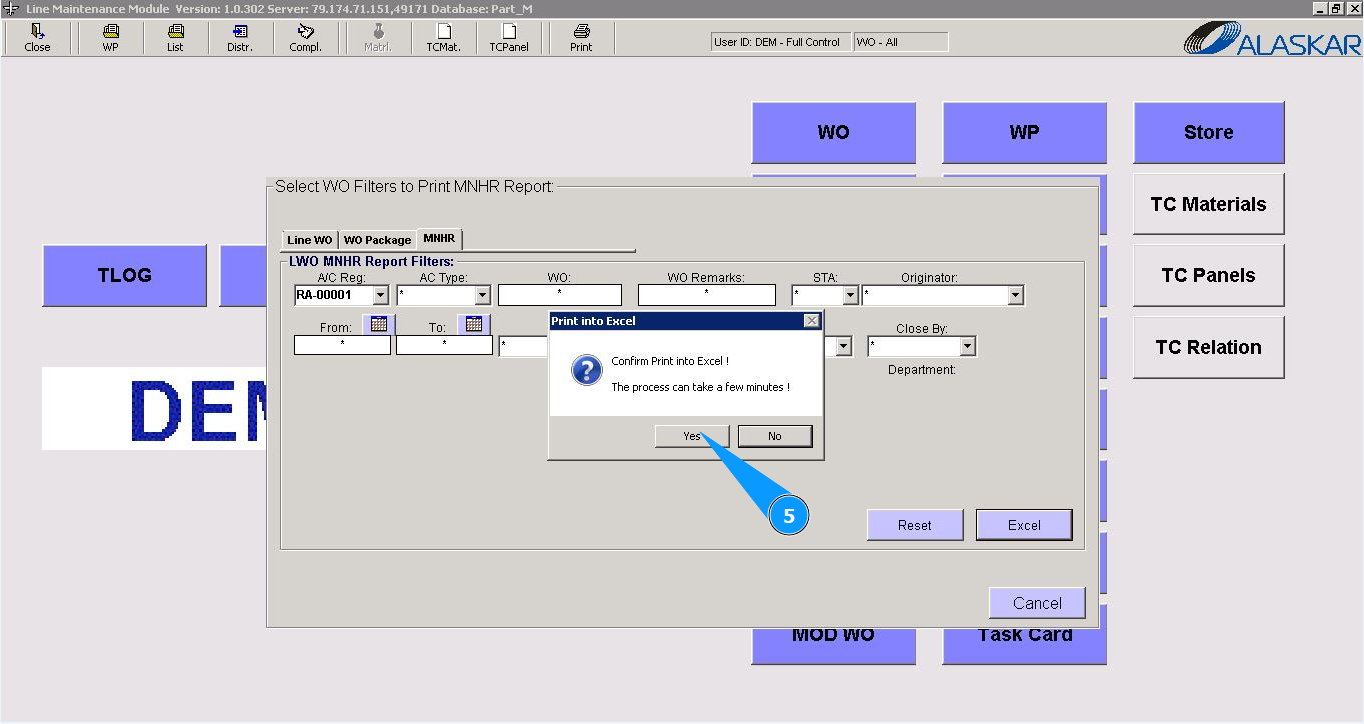Switch to the WO Package tab
Screen dimensions: 1364x724
pos(377,240)
